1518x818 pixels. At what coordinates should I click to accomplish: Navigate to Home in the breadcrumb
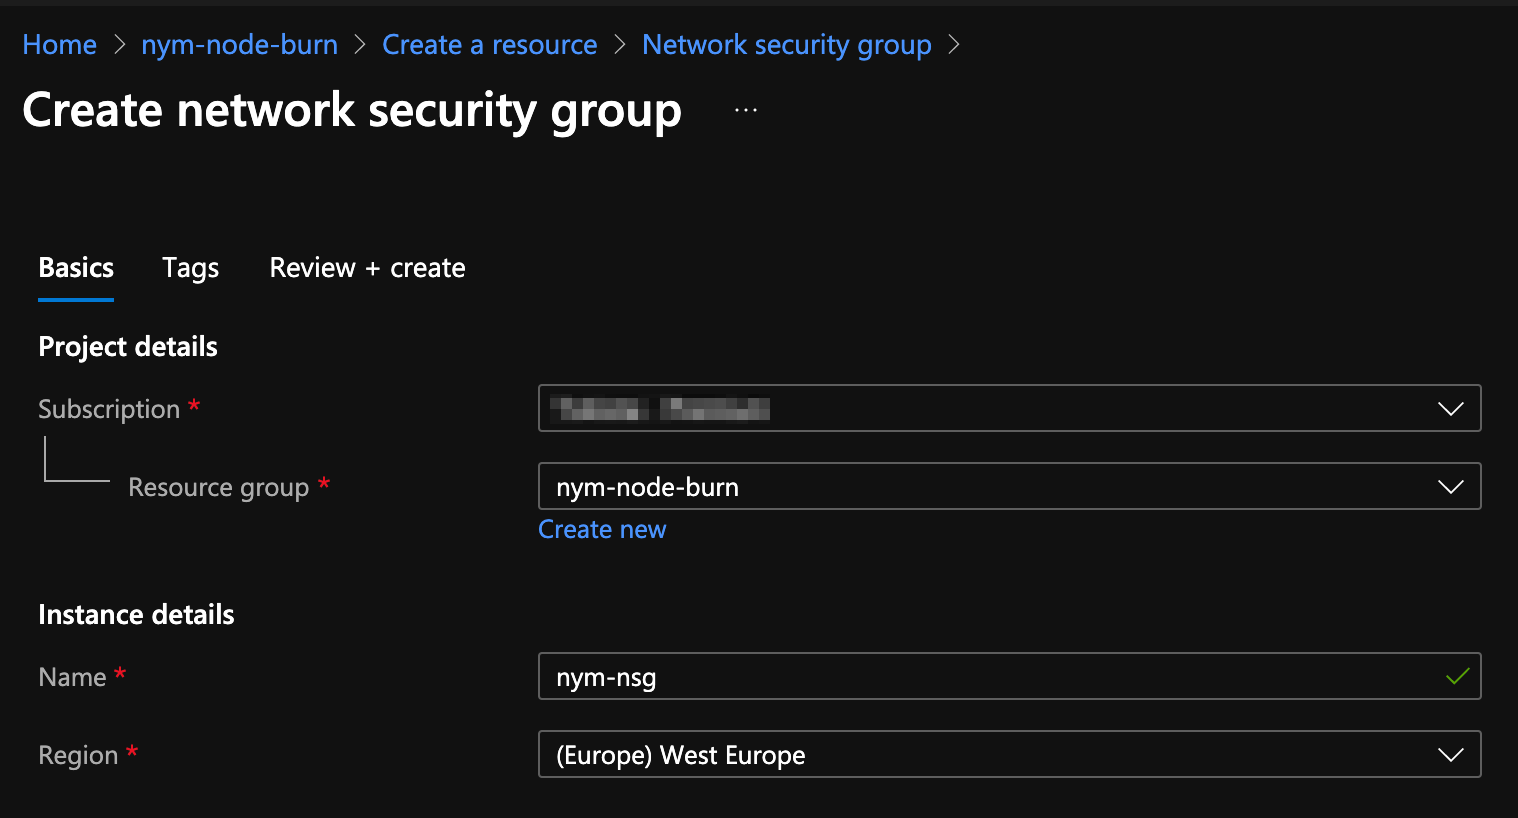point(60,45)
